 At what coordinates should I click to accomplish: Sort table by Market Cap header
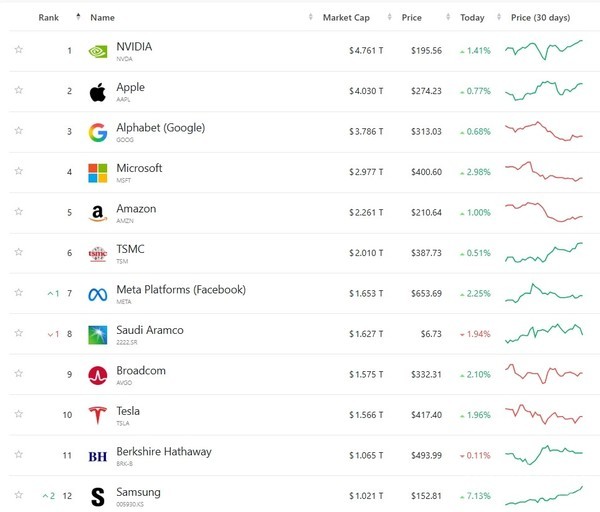coord(346,18)
